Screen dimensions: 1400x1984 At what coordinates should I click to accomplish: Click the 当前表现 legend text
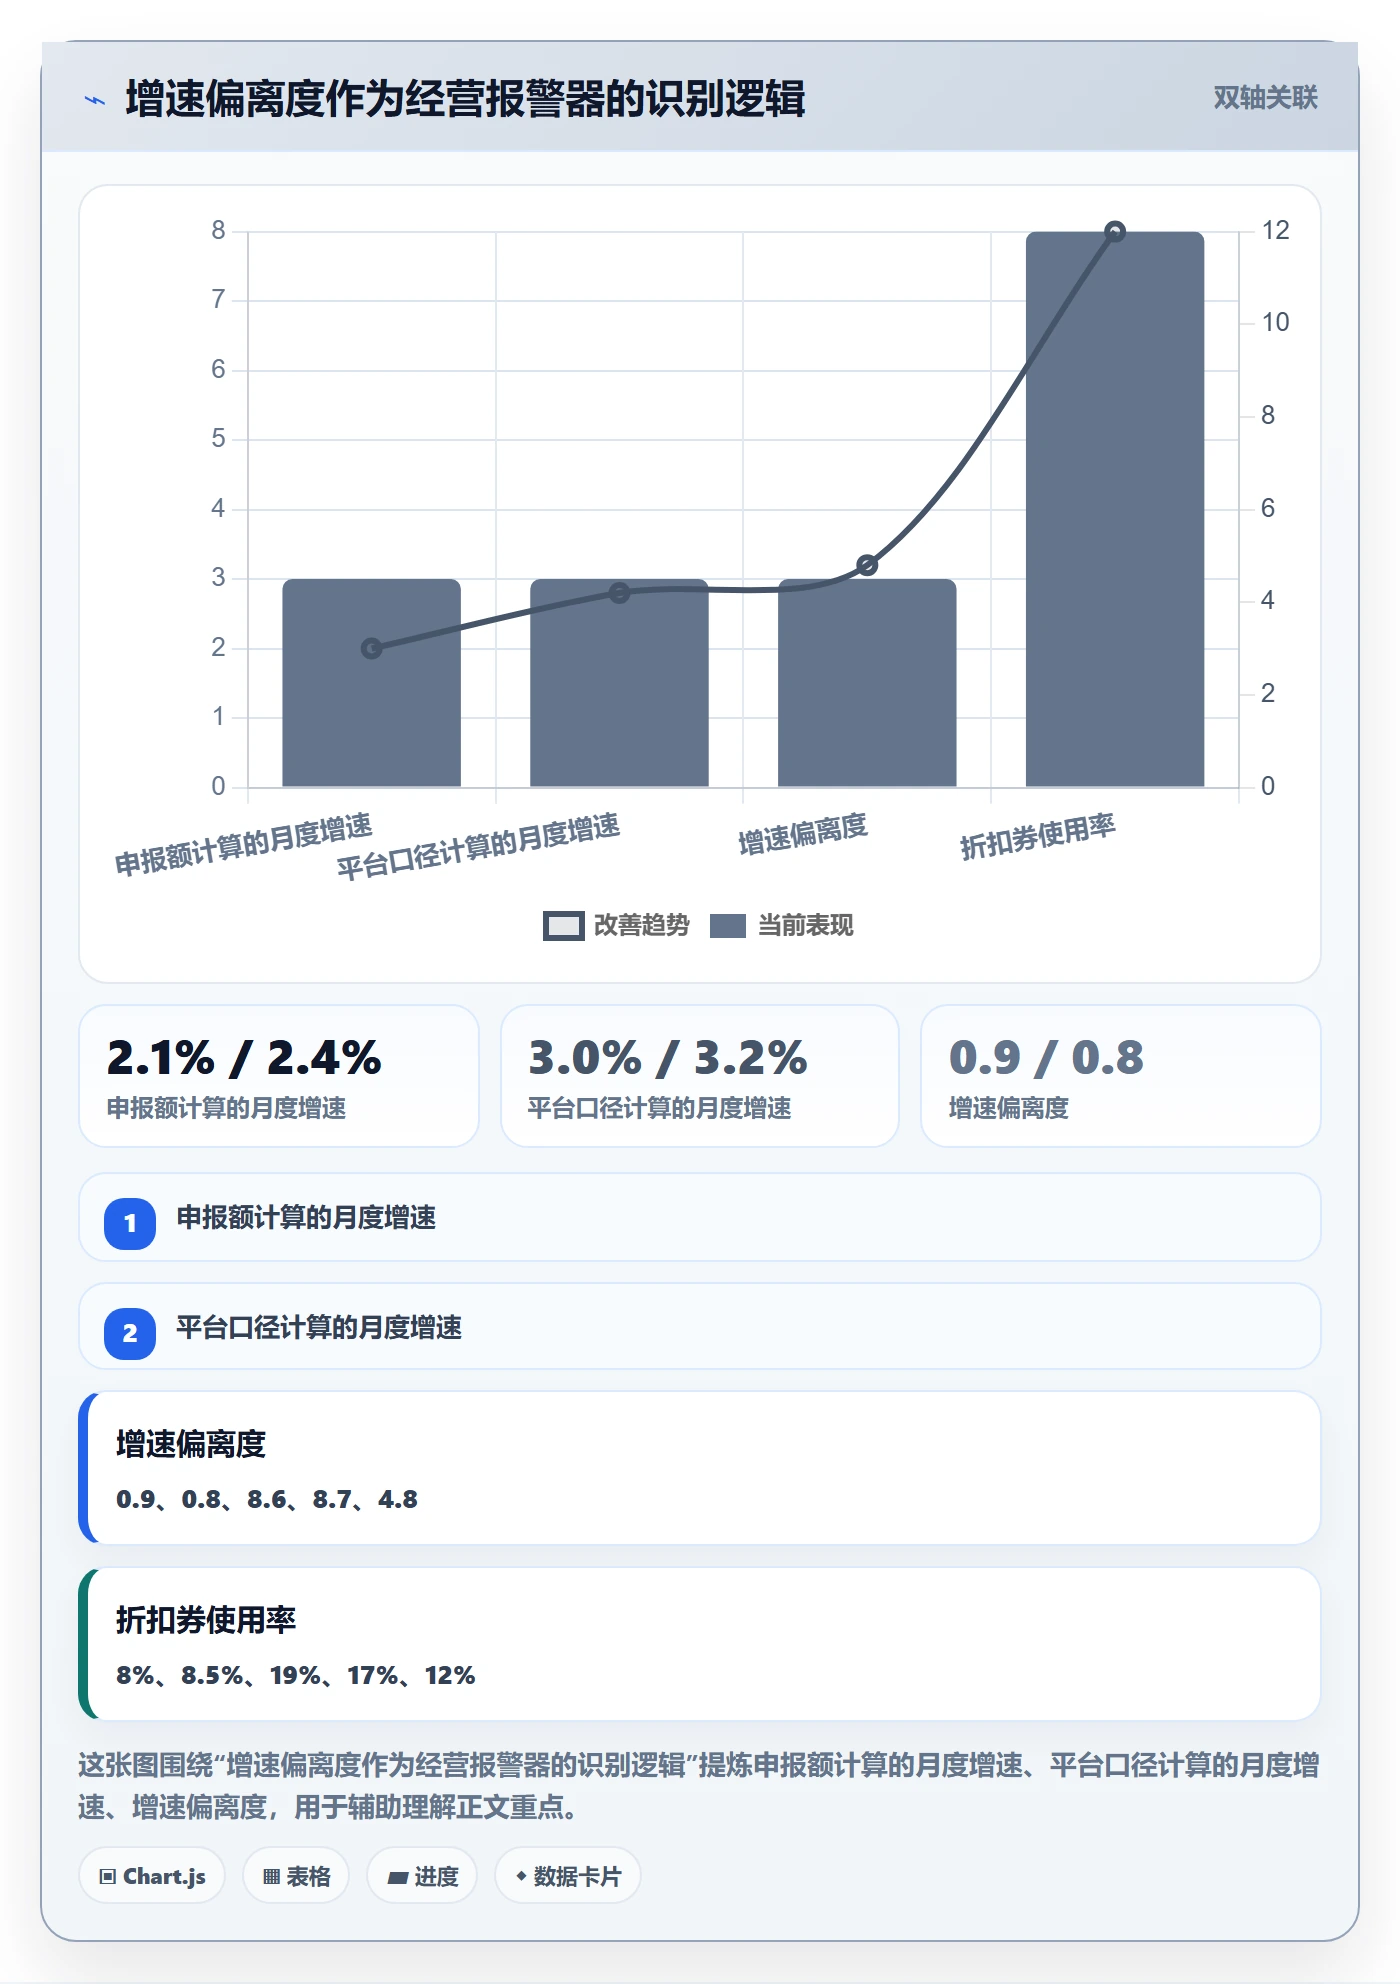[805, 926]
